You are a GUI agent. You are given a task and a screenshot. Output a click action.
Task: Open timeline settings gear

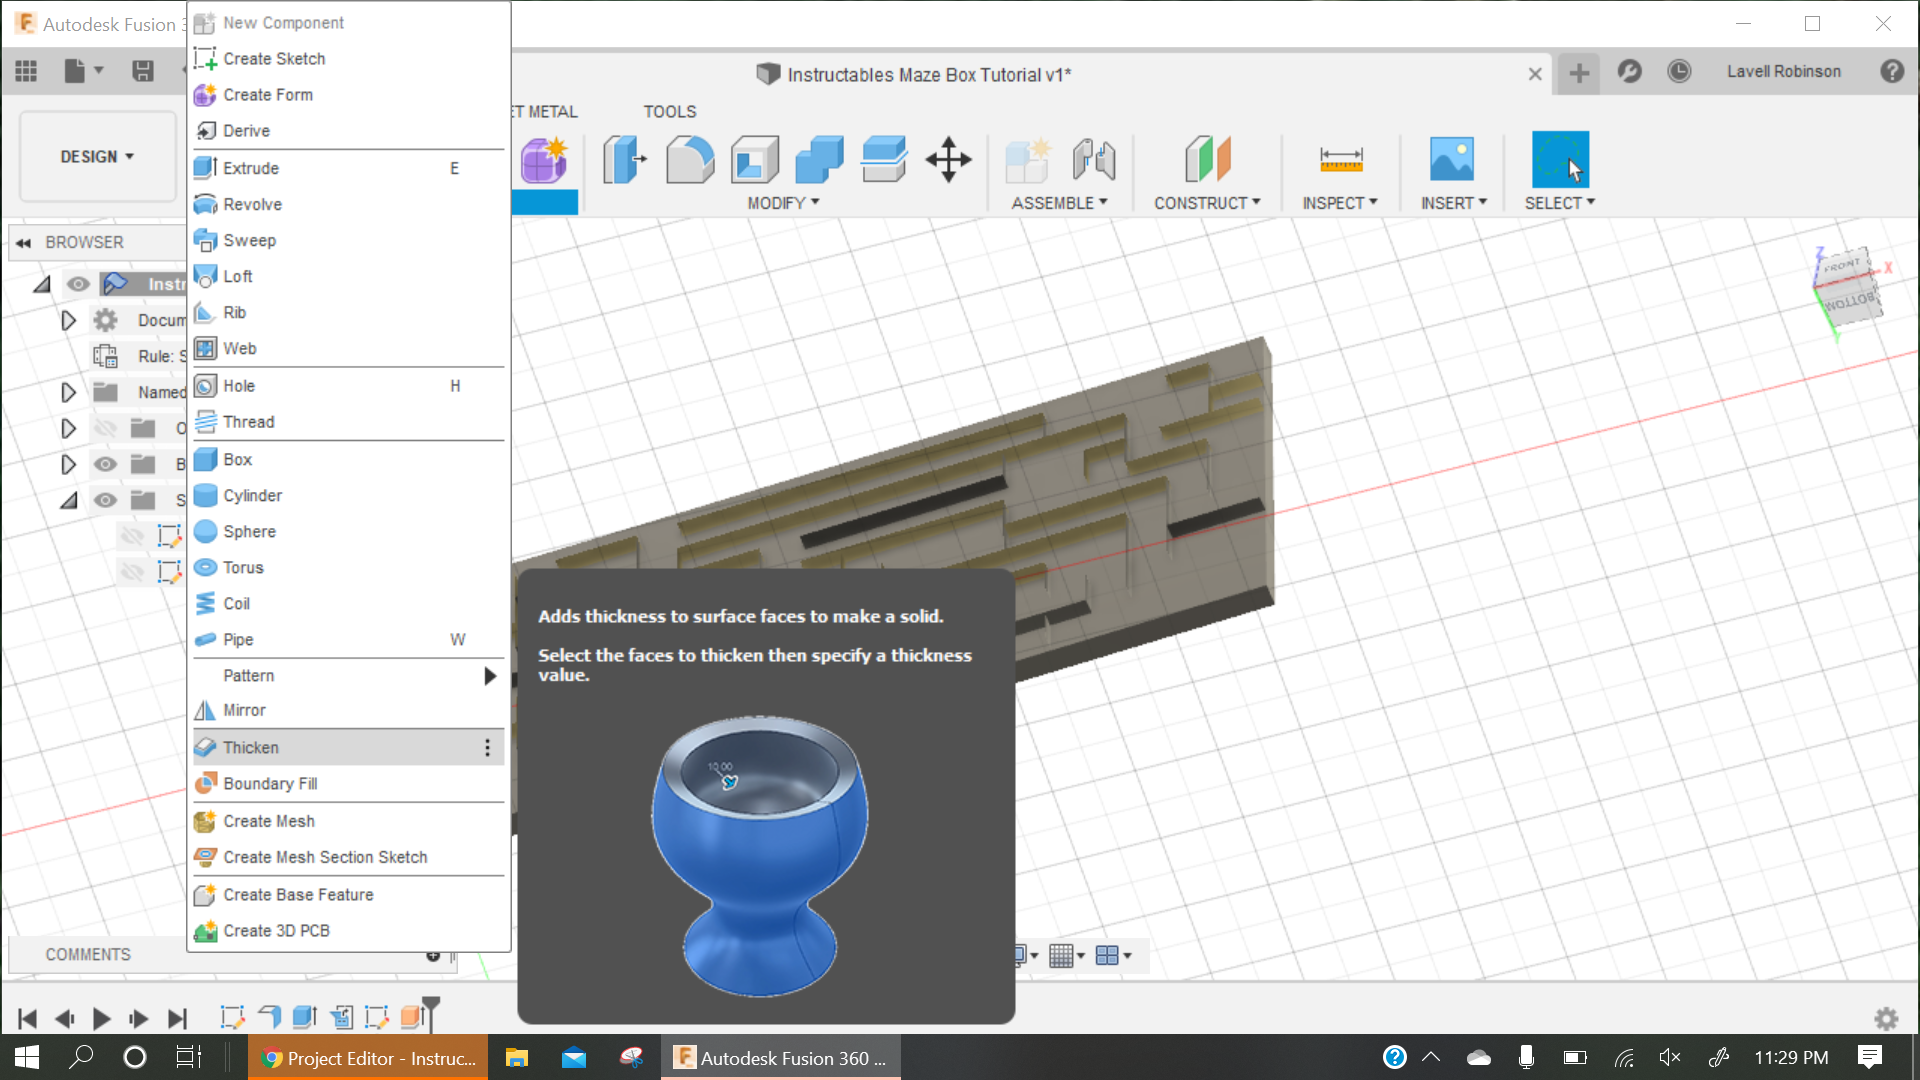1886,1018
